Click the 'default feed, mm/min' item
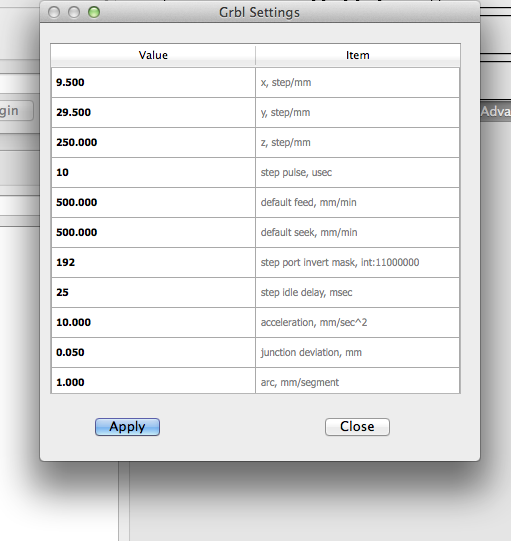Viewport: 511px width, 541px height. tap(357, 203)
